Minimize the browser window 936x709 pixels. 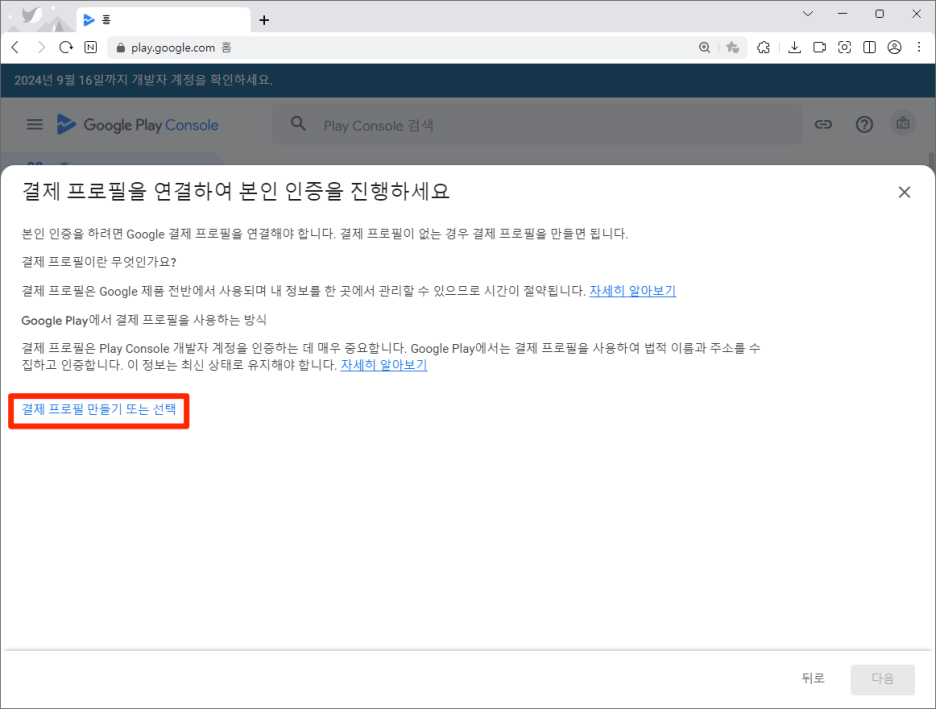click(842, 14)
